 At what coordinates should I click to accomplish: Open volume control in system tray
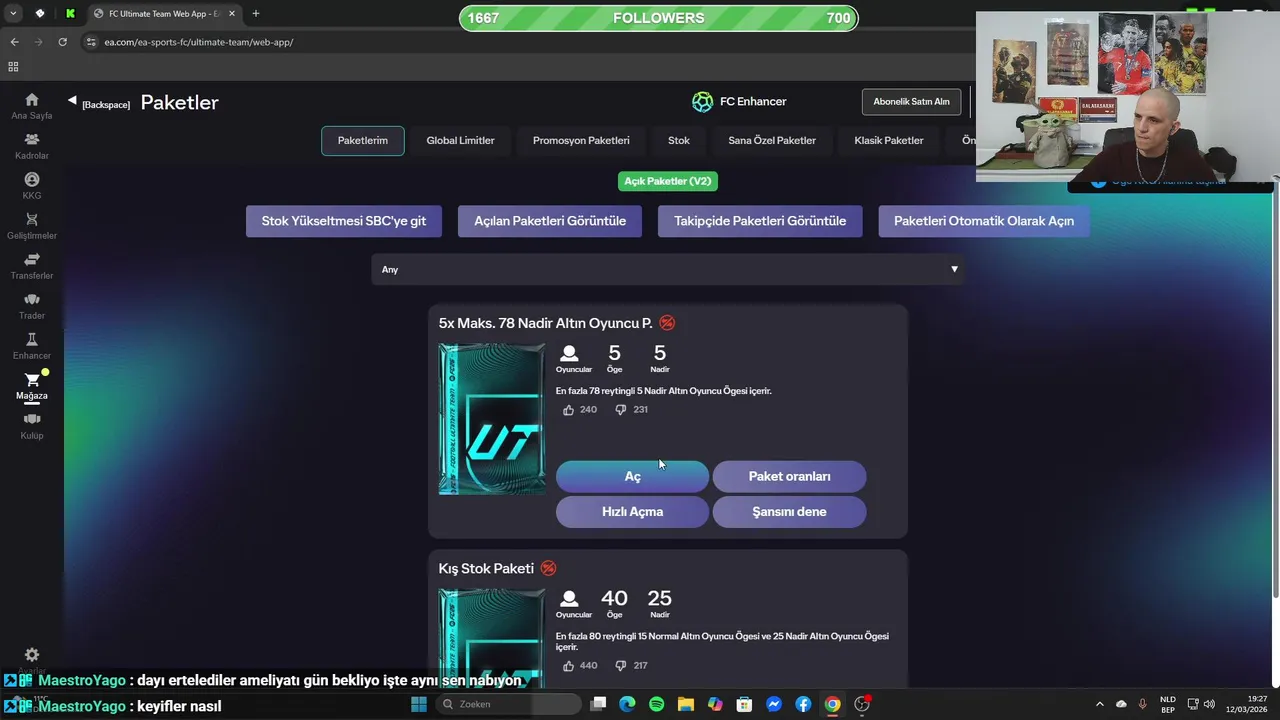point(1209,704)
